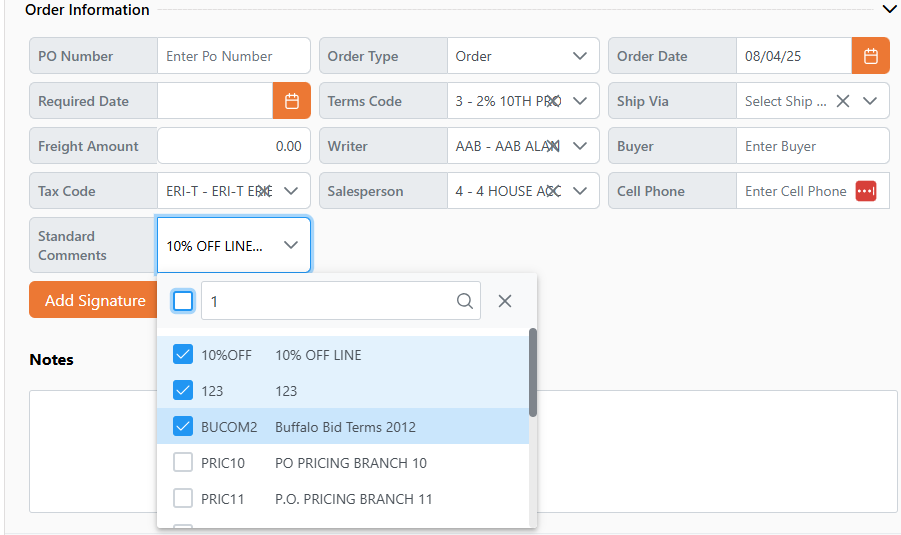
Task: Toggle the select-all checkbox in dropdown
Action: [x=183, y=301]
